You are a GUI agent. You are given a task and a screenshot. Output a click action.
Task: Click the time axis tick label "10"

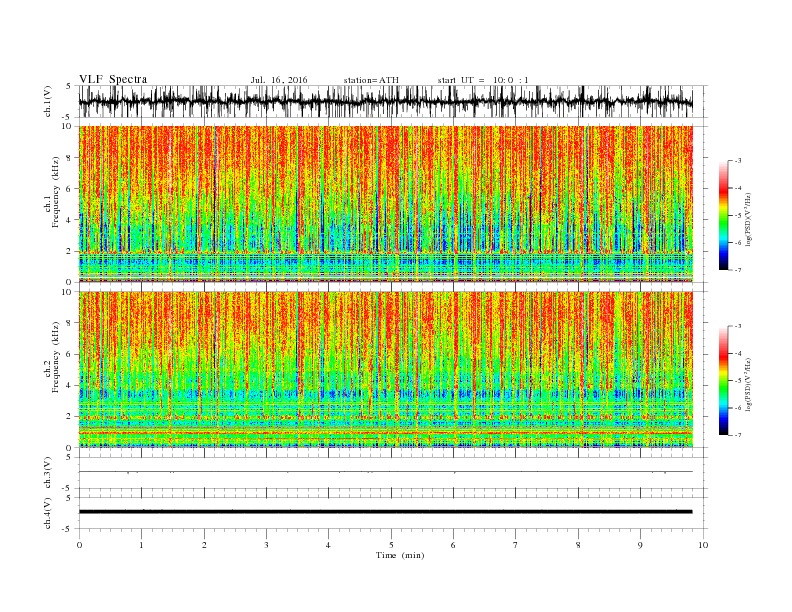click(x=703, y=545)
